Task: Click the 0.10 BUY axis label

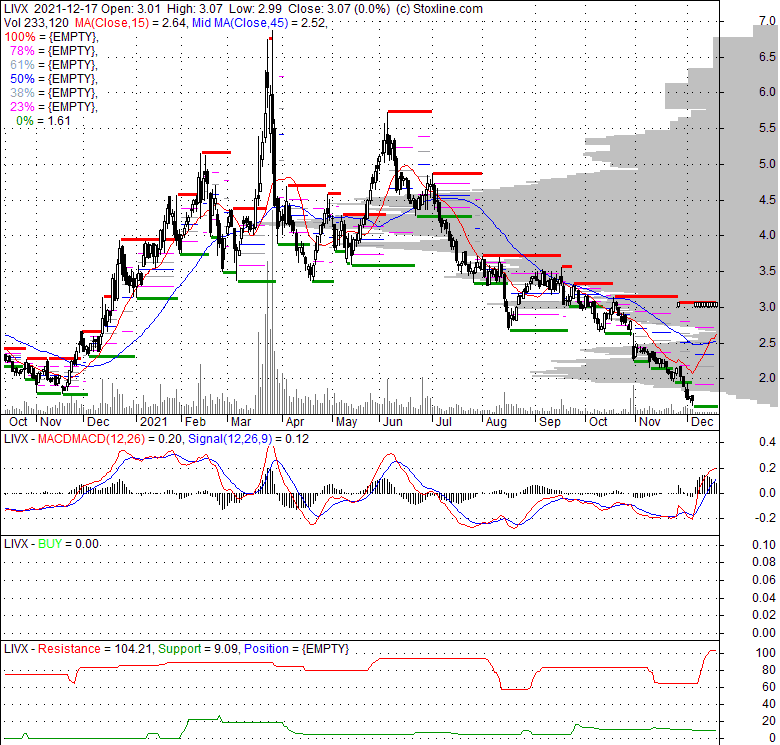Action: [x=764, y=545]
